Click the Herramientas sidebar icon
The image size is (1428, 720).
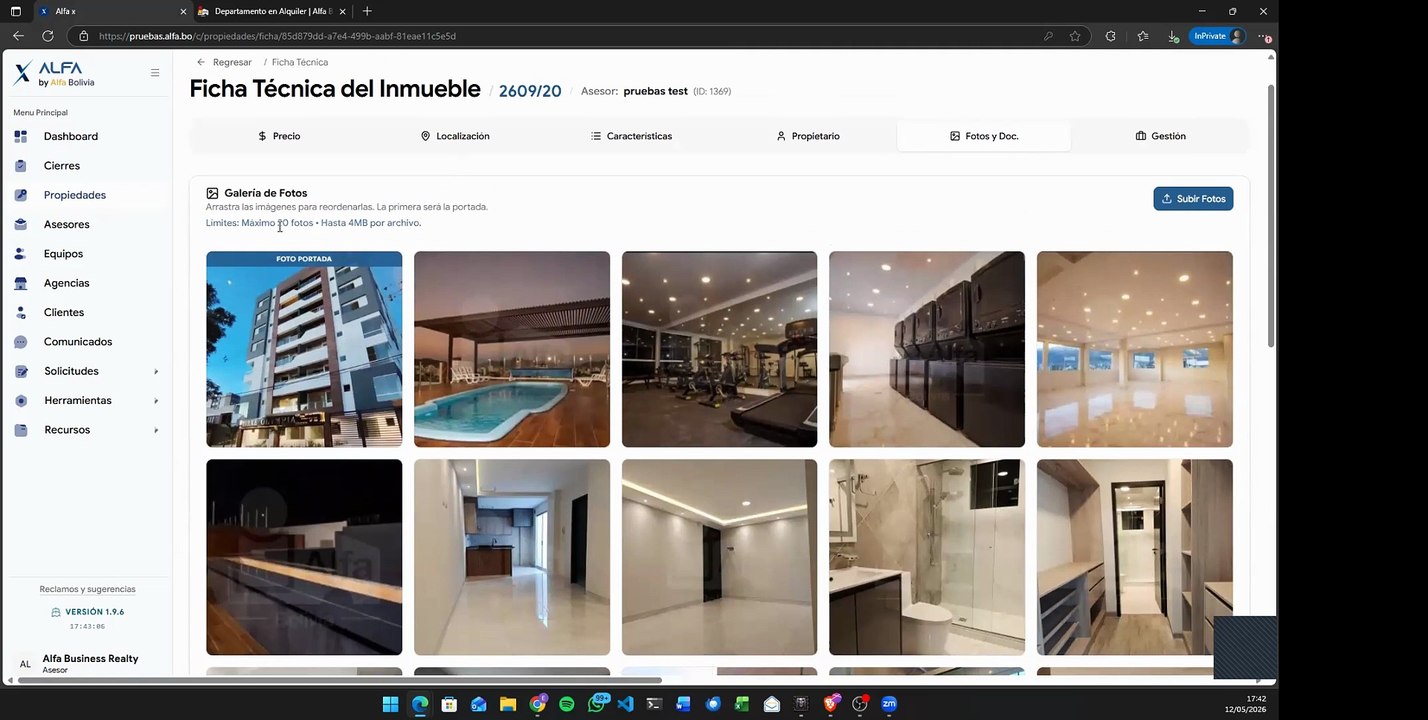(x=21, y=401)
